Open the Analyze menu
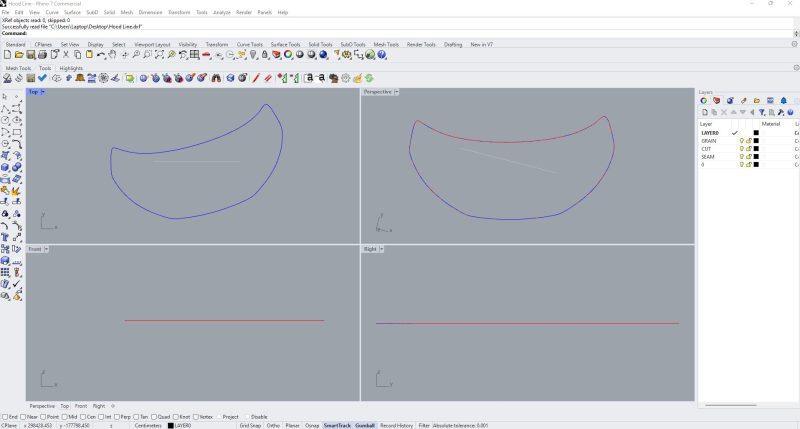Screen dimensions: 800x429 coord(221,12)
